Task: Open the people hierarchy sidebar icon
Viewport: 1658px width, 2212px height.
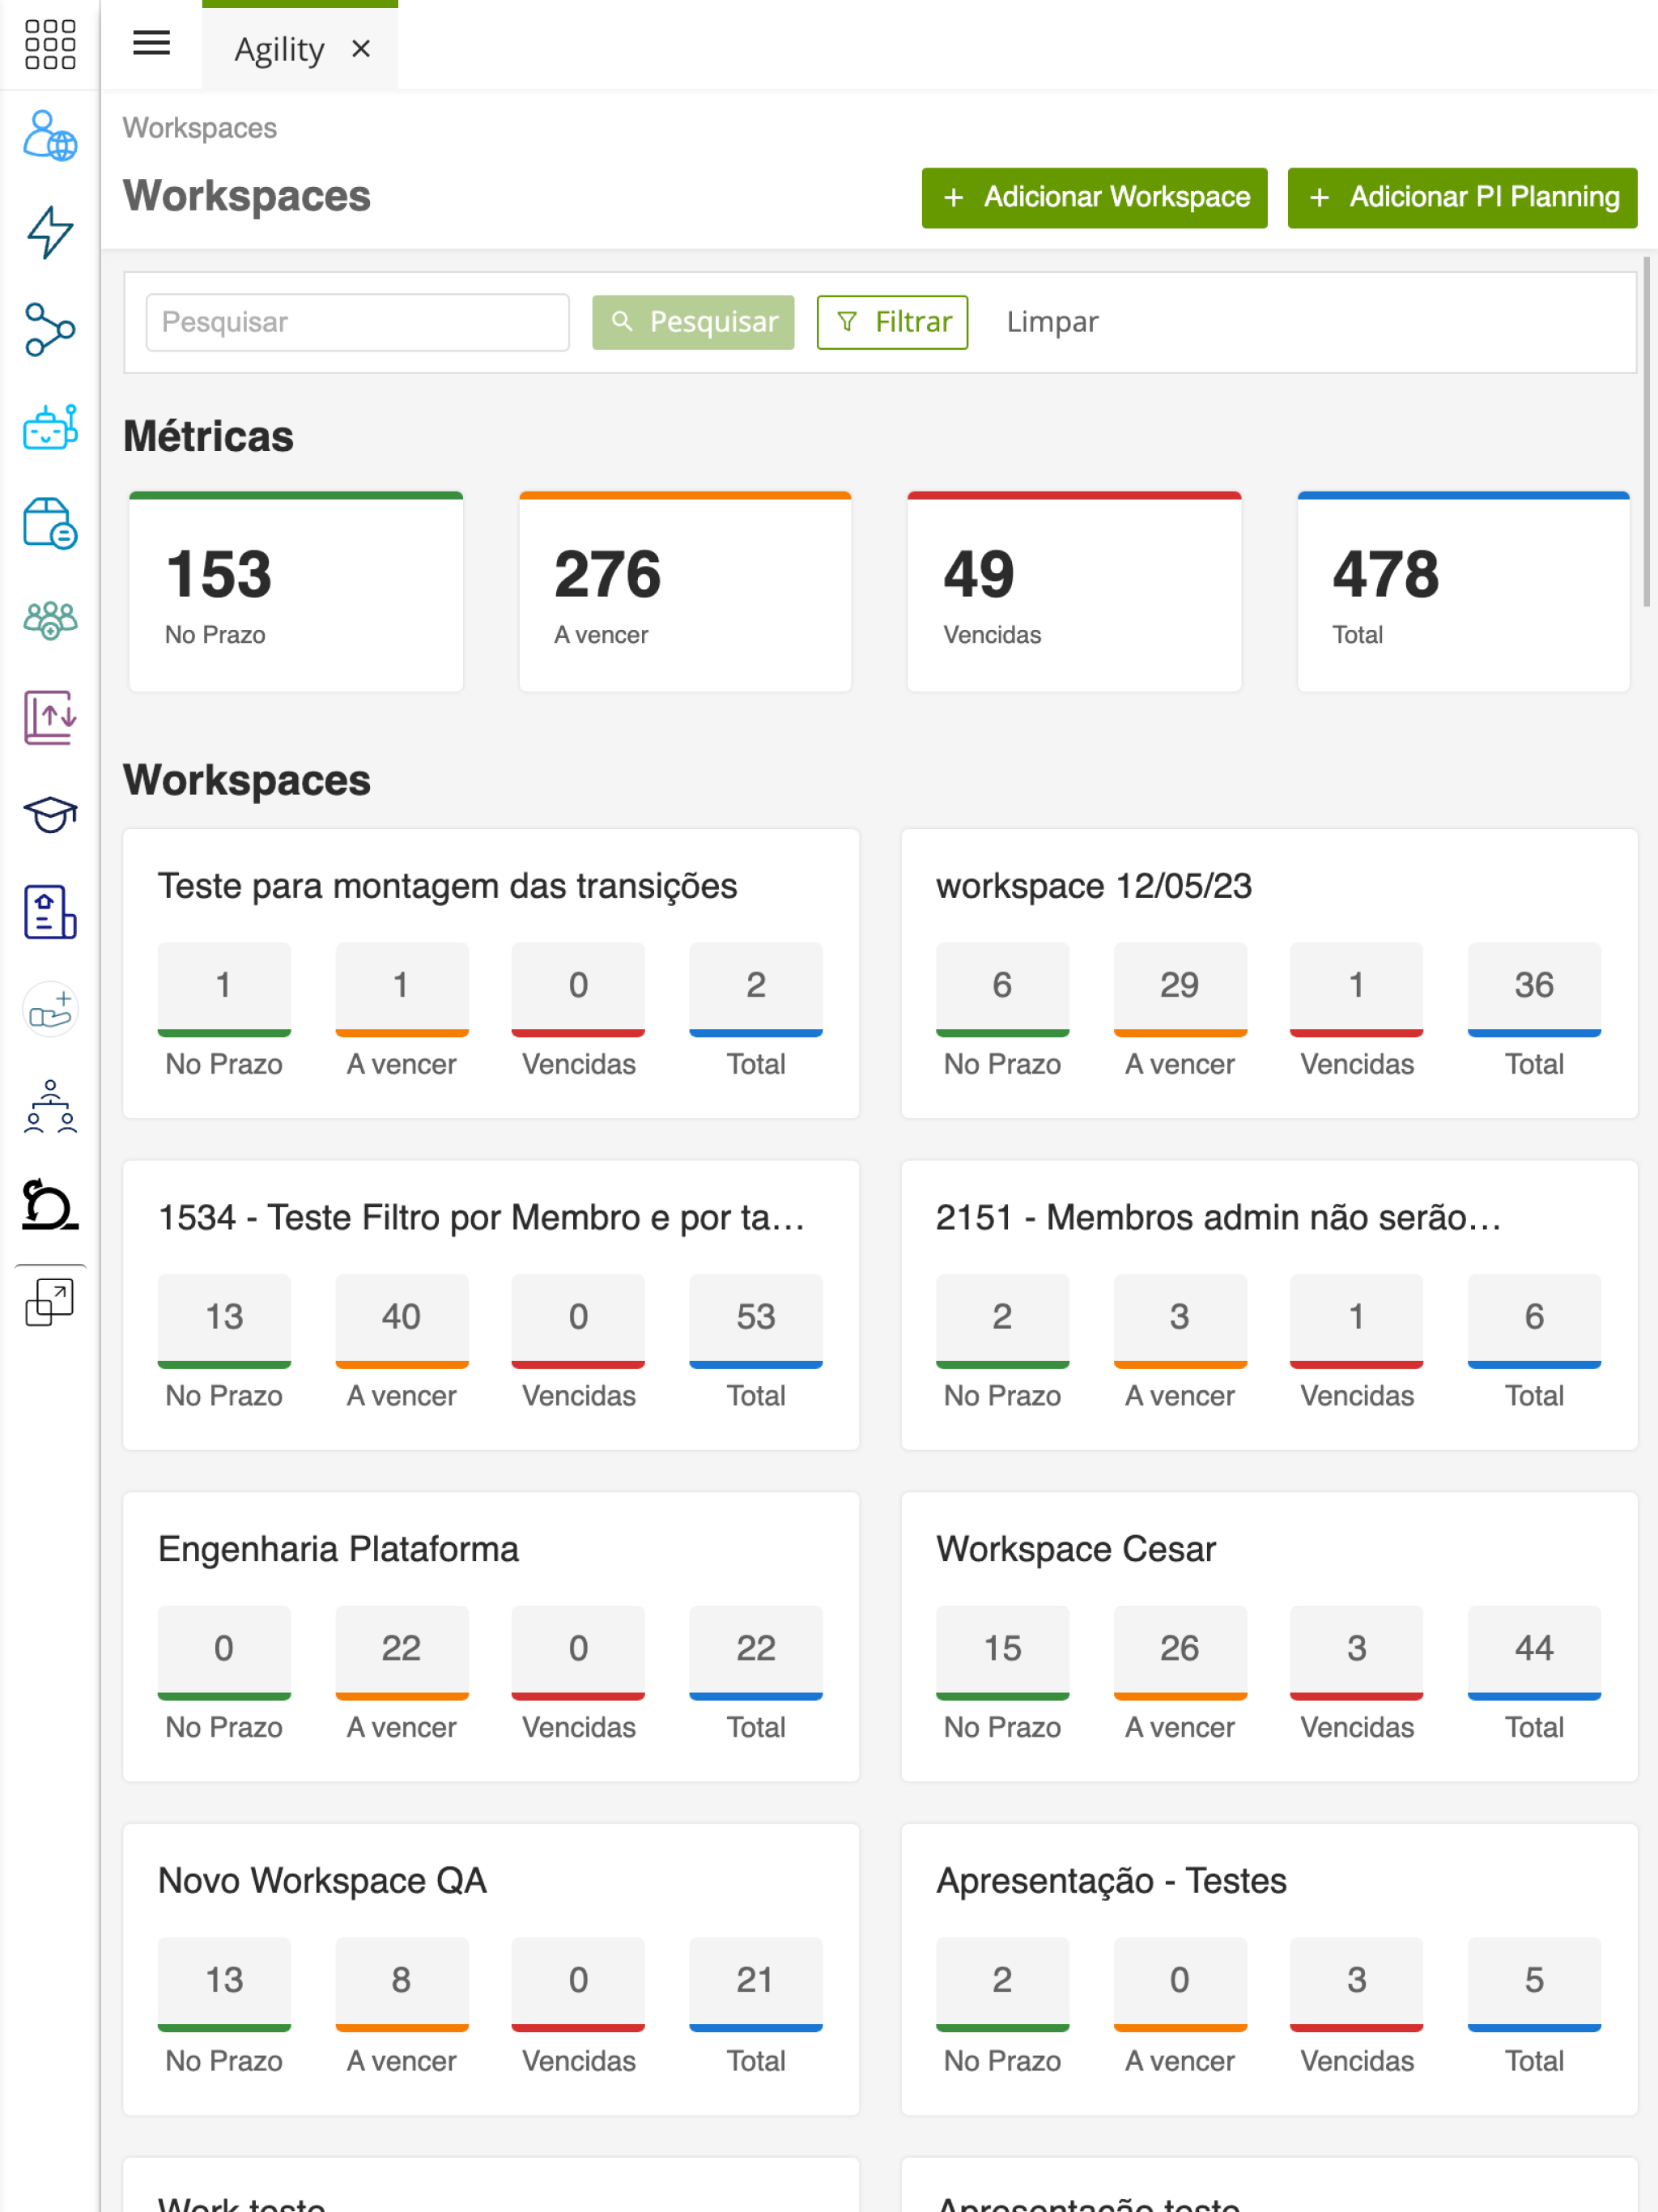Action: coord(50,1106)
